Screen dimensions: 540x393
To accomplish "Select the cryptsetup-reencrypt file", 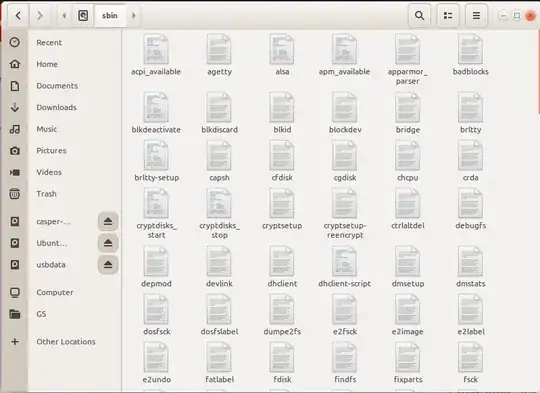I will (345, 214).
